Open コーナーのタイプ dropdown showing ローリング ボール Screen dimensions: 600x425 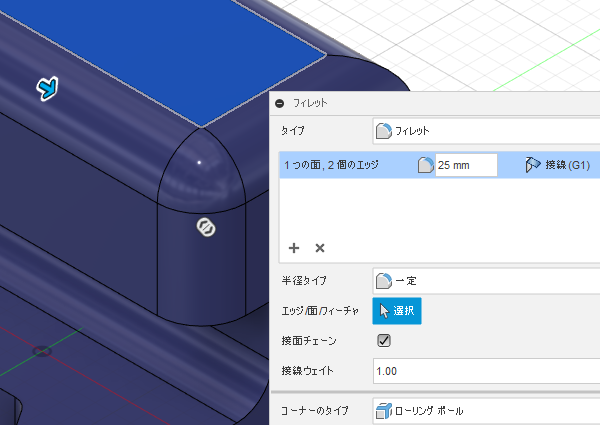(x=486, y=411)
